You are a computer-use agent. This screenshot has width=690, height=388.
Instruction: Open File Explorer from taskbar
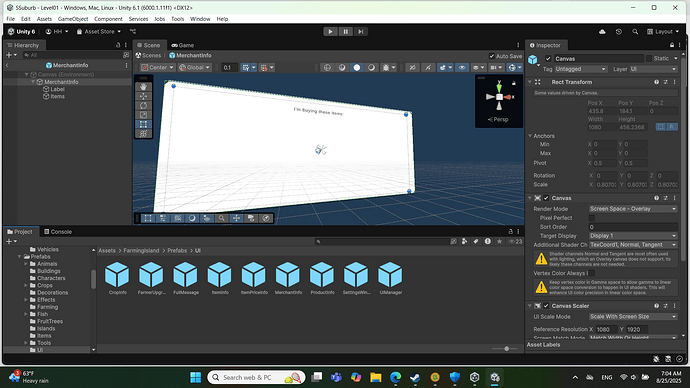coord(375,377)
